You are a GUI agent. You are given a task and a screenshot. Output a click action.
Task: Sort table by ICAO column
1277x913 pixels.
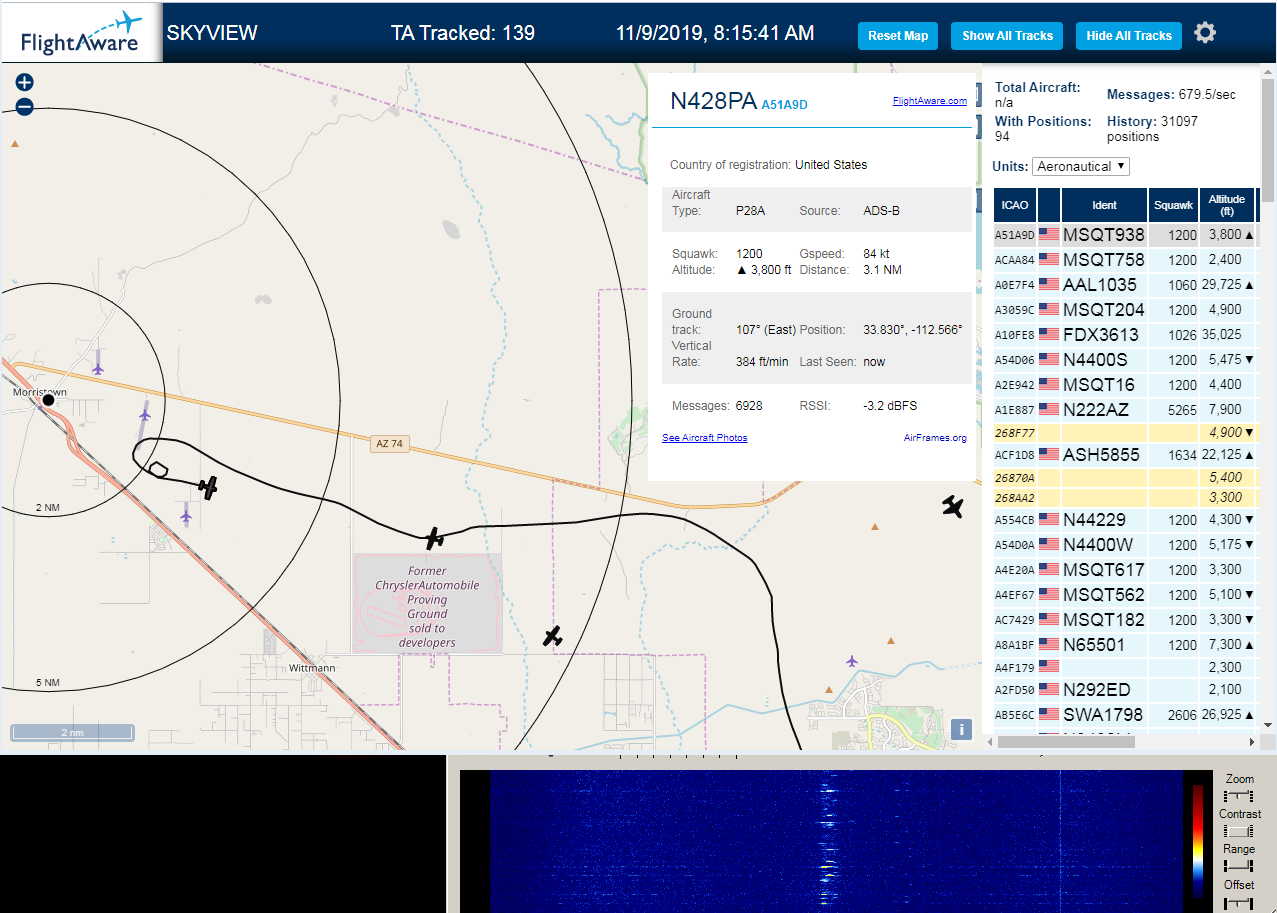click(x=1015, y=205)
